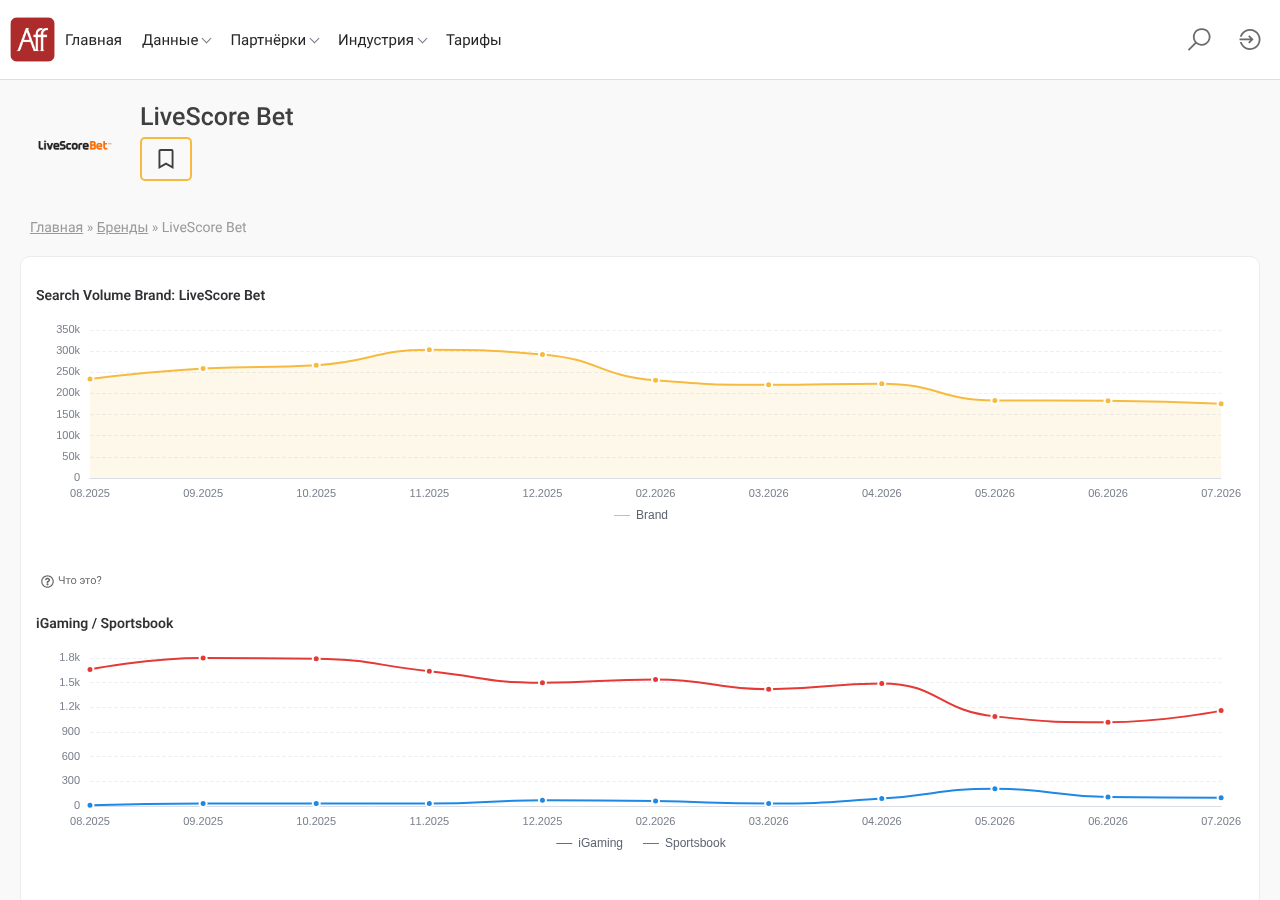Expand the Данные dropdown menu
The height and width of the screenshot is (900, 1280).
176,40
